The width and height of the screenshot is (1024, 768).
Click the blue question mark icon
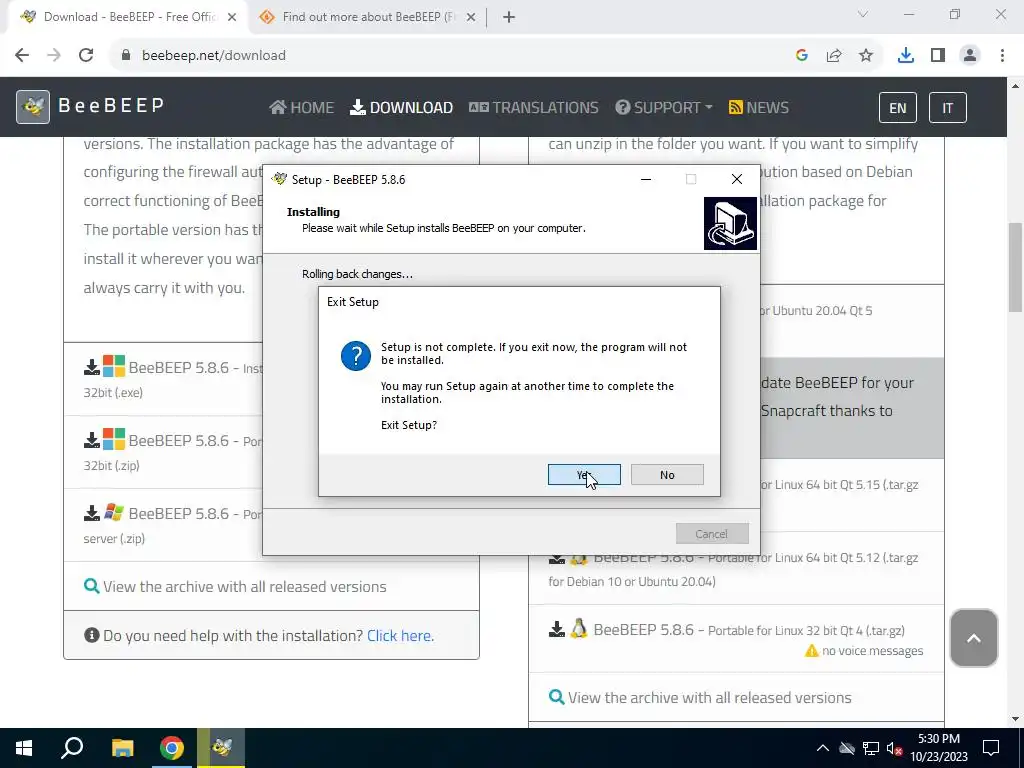(x=356, y=356)
